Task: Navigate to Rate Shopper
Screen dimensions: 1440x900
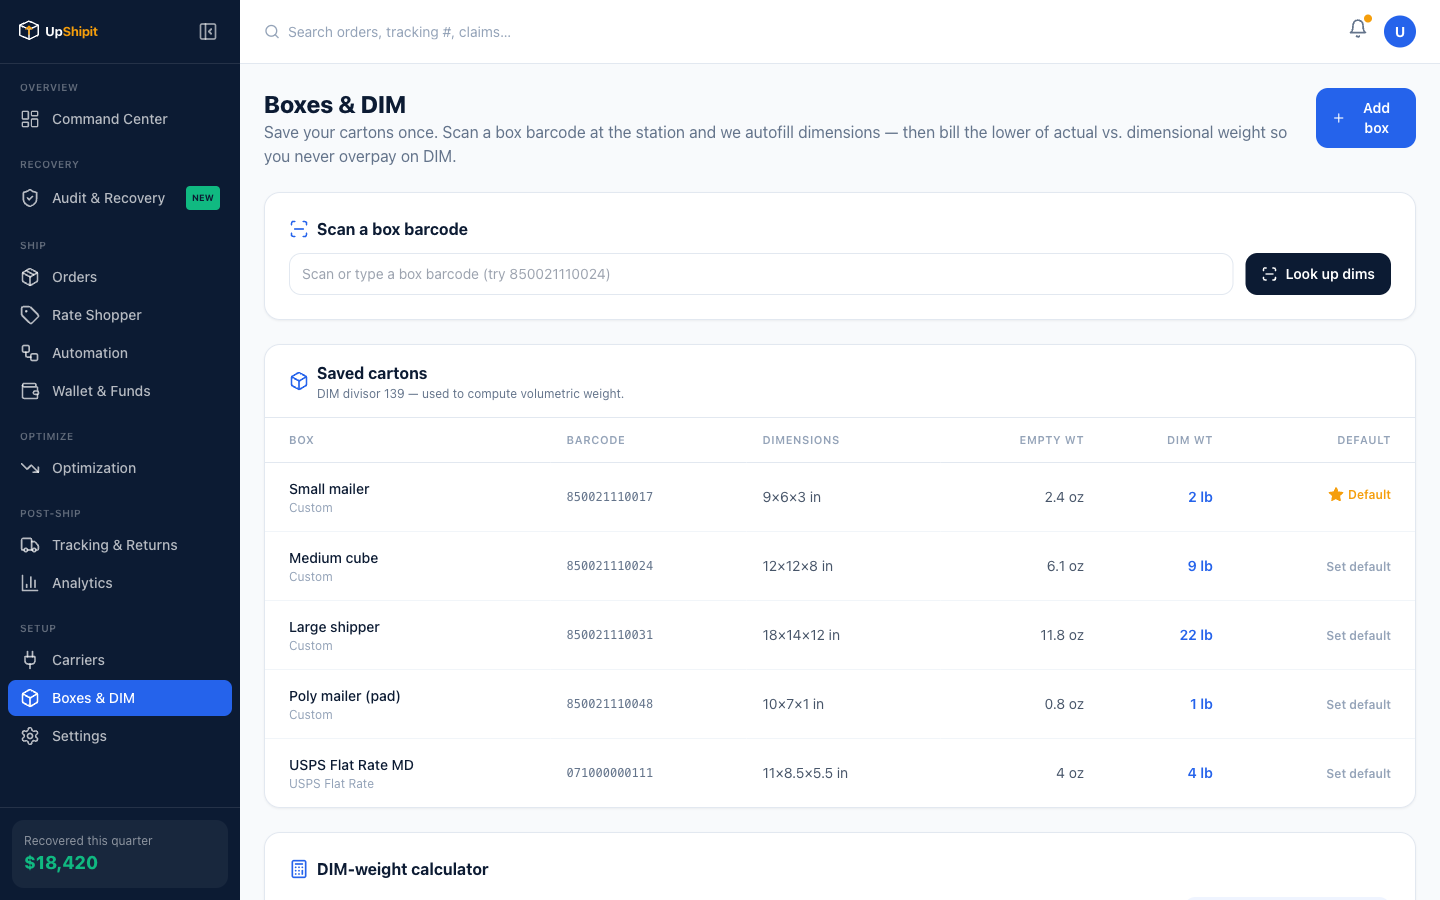Action: (120, 315)
